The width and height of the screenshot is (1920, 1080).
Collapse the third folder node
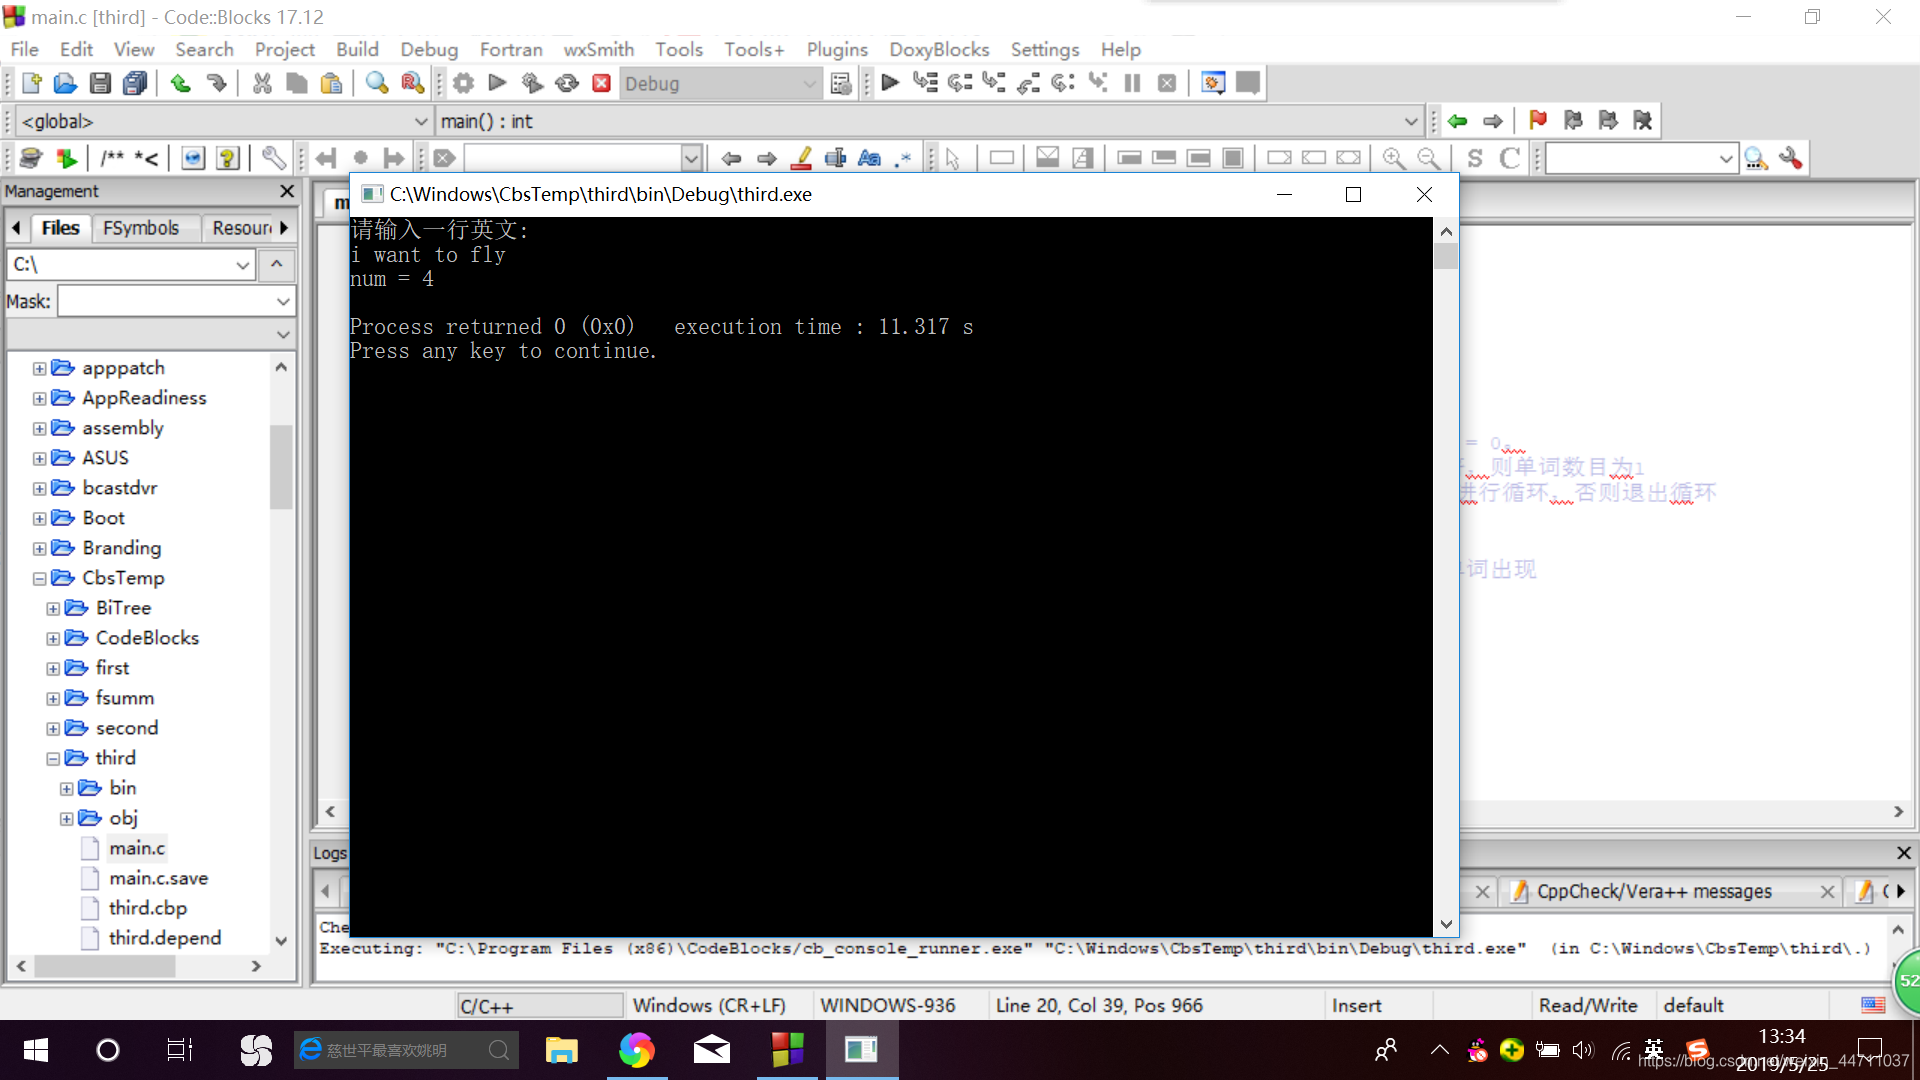[53, 758]
